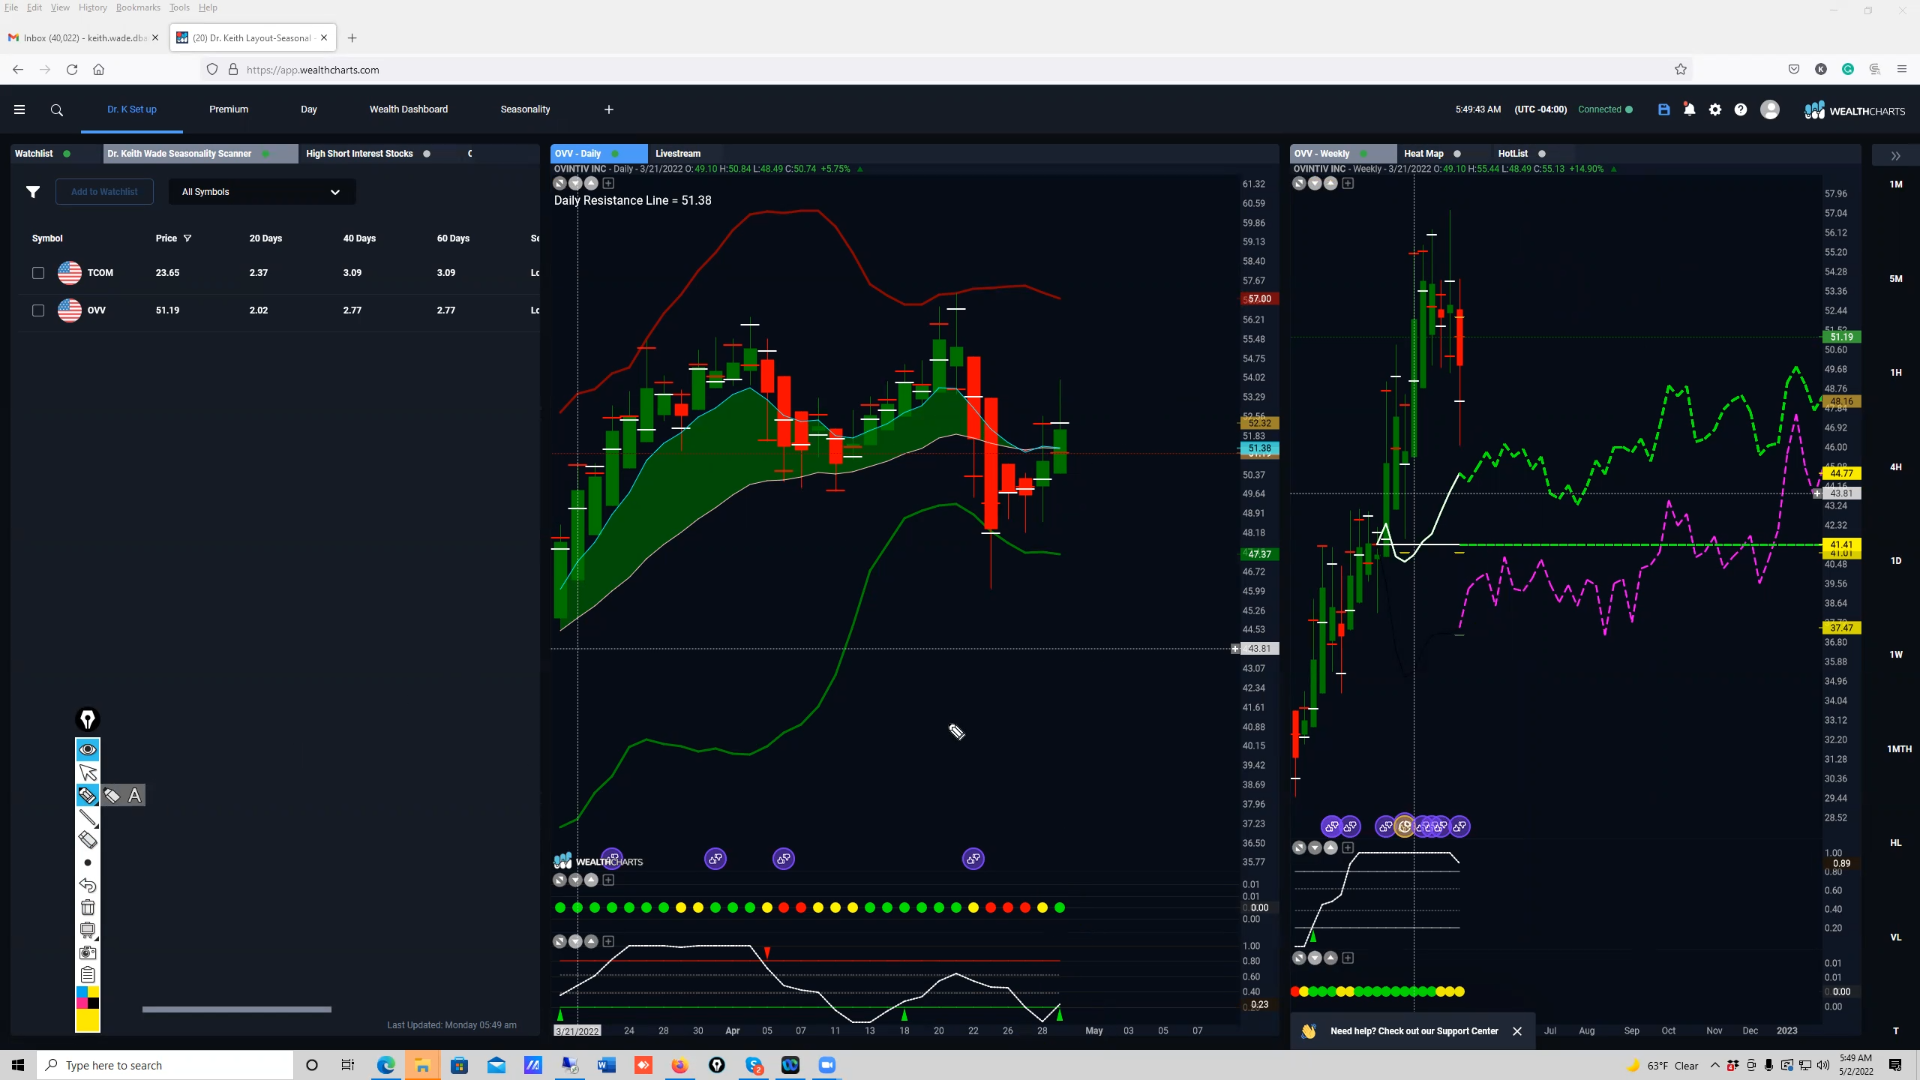This screenshot has width=1920, height=1080.
Task: Collapse weekly chart pane down arrow
Action: coord(1315,183)
